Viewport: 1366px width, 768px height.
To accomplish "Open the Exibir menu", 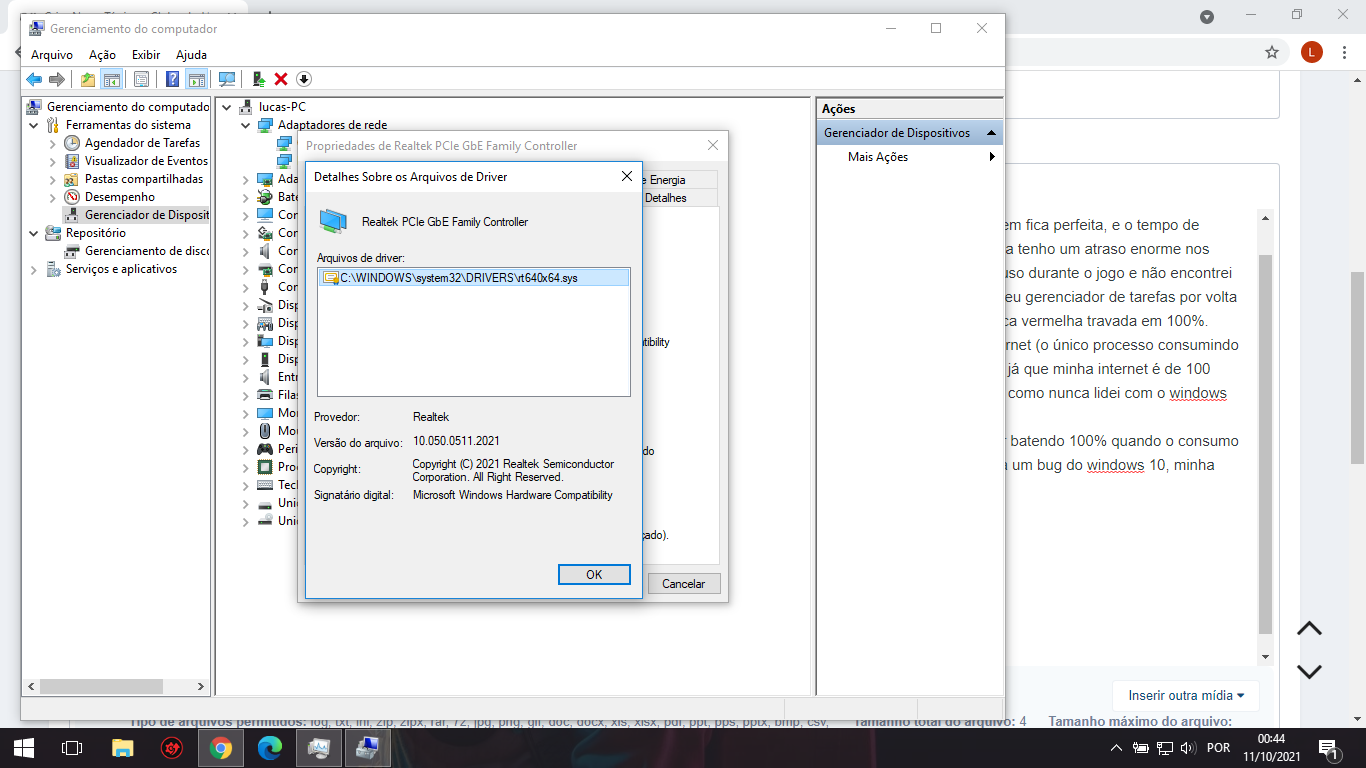I will pos(146,55).
